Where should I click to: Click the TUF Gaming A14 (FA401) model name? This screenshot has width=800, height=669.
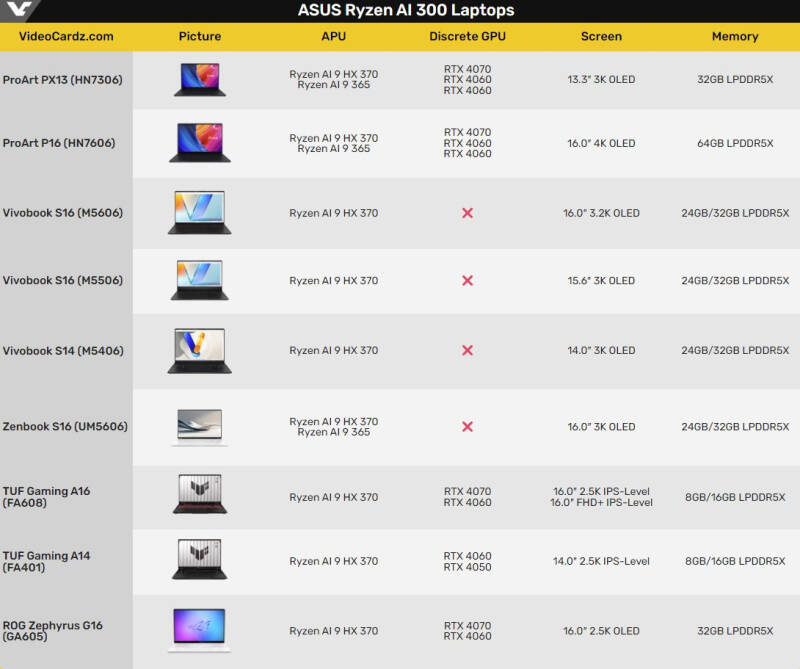pyautogui.click(x=46, y=561)
